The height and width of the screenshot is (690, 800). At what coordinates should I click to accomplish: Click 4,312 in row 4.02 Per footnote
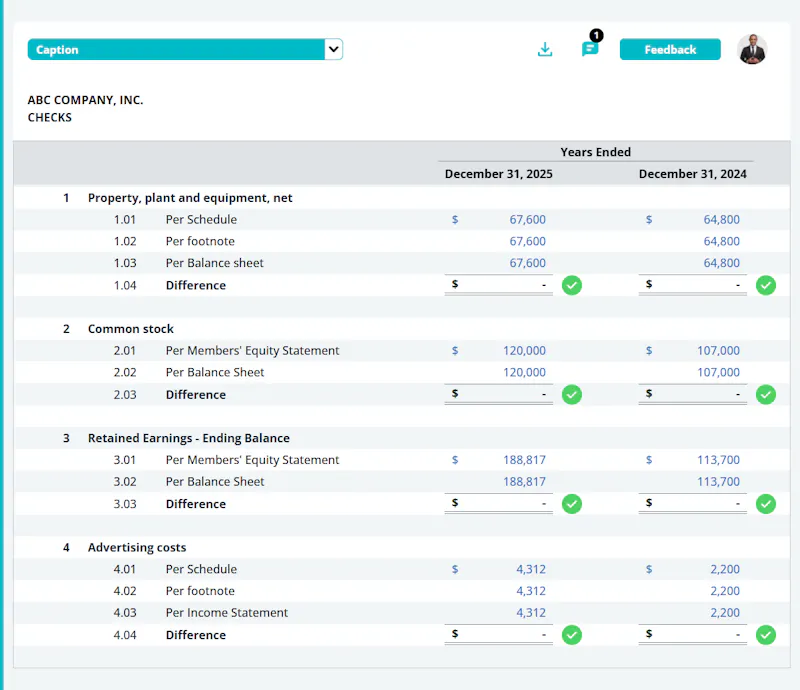(531, 591)
